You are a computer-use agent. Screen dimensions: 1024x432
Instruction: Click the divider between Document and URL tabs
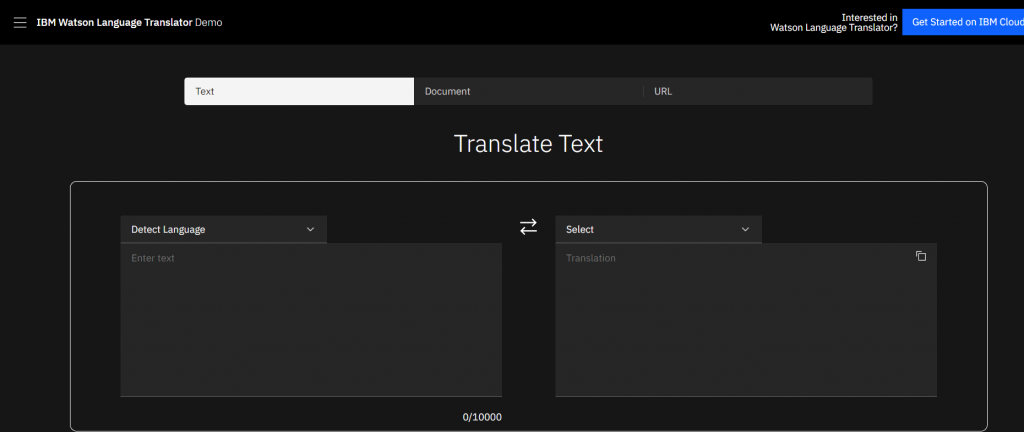pyautogui.click(x=643, y=91)
